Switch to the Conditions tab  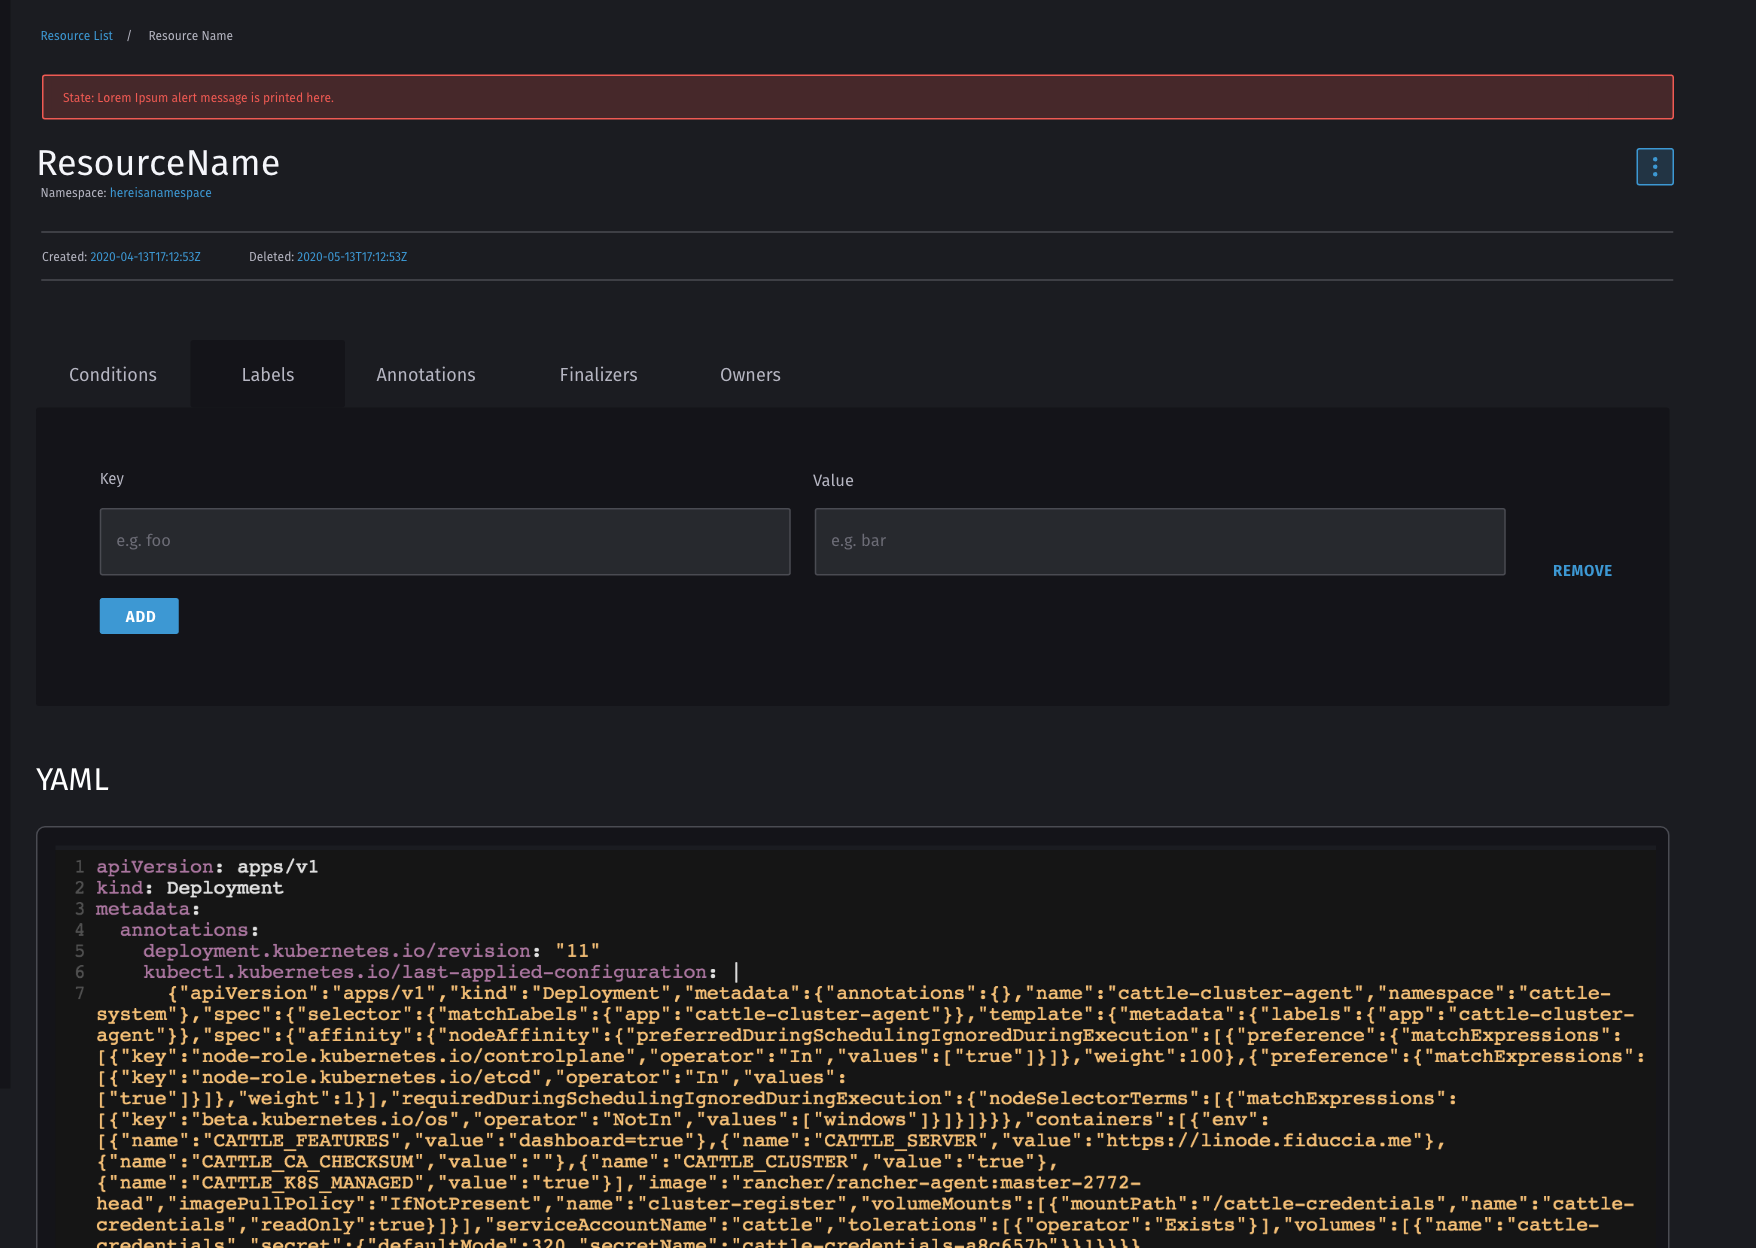[112, 374]
